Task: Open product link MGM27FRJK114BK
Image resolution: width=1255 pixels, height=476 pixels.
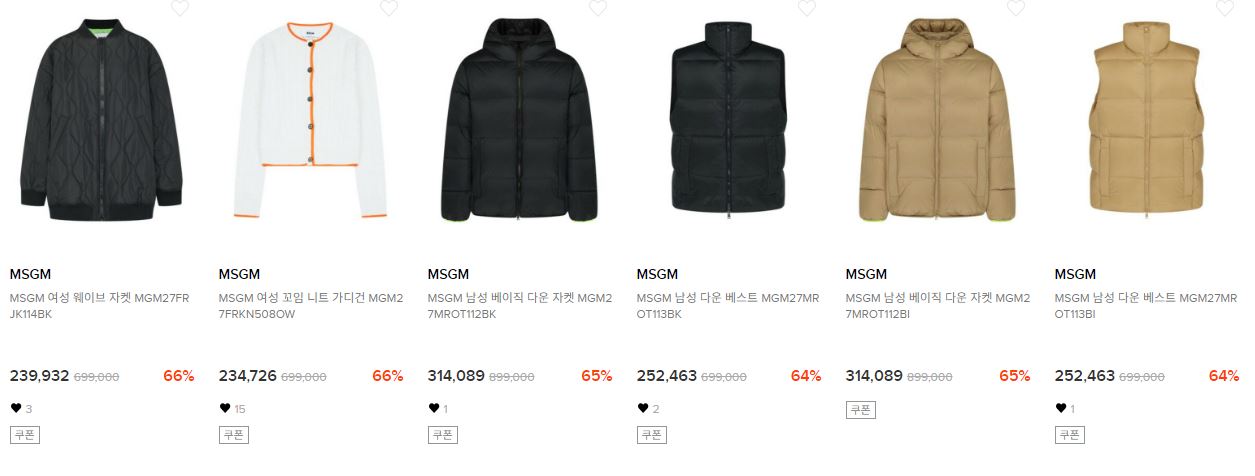Action: [x=100, y=306]
